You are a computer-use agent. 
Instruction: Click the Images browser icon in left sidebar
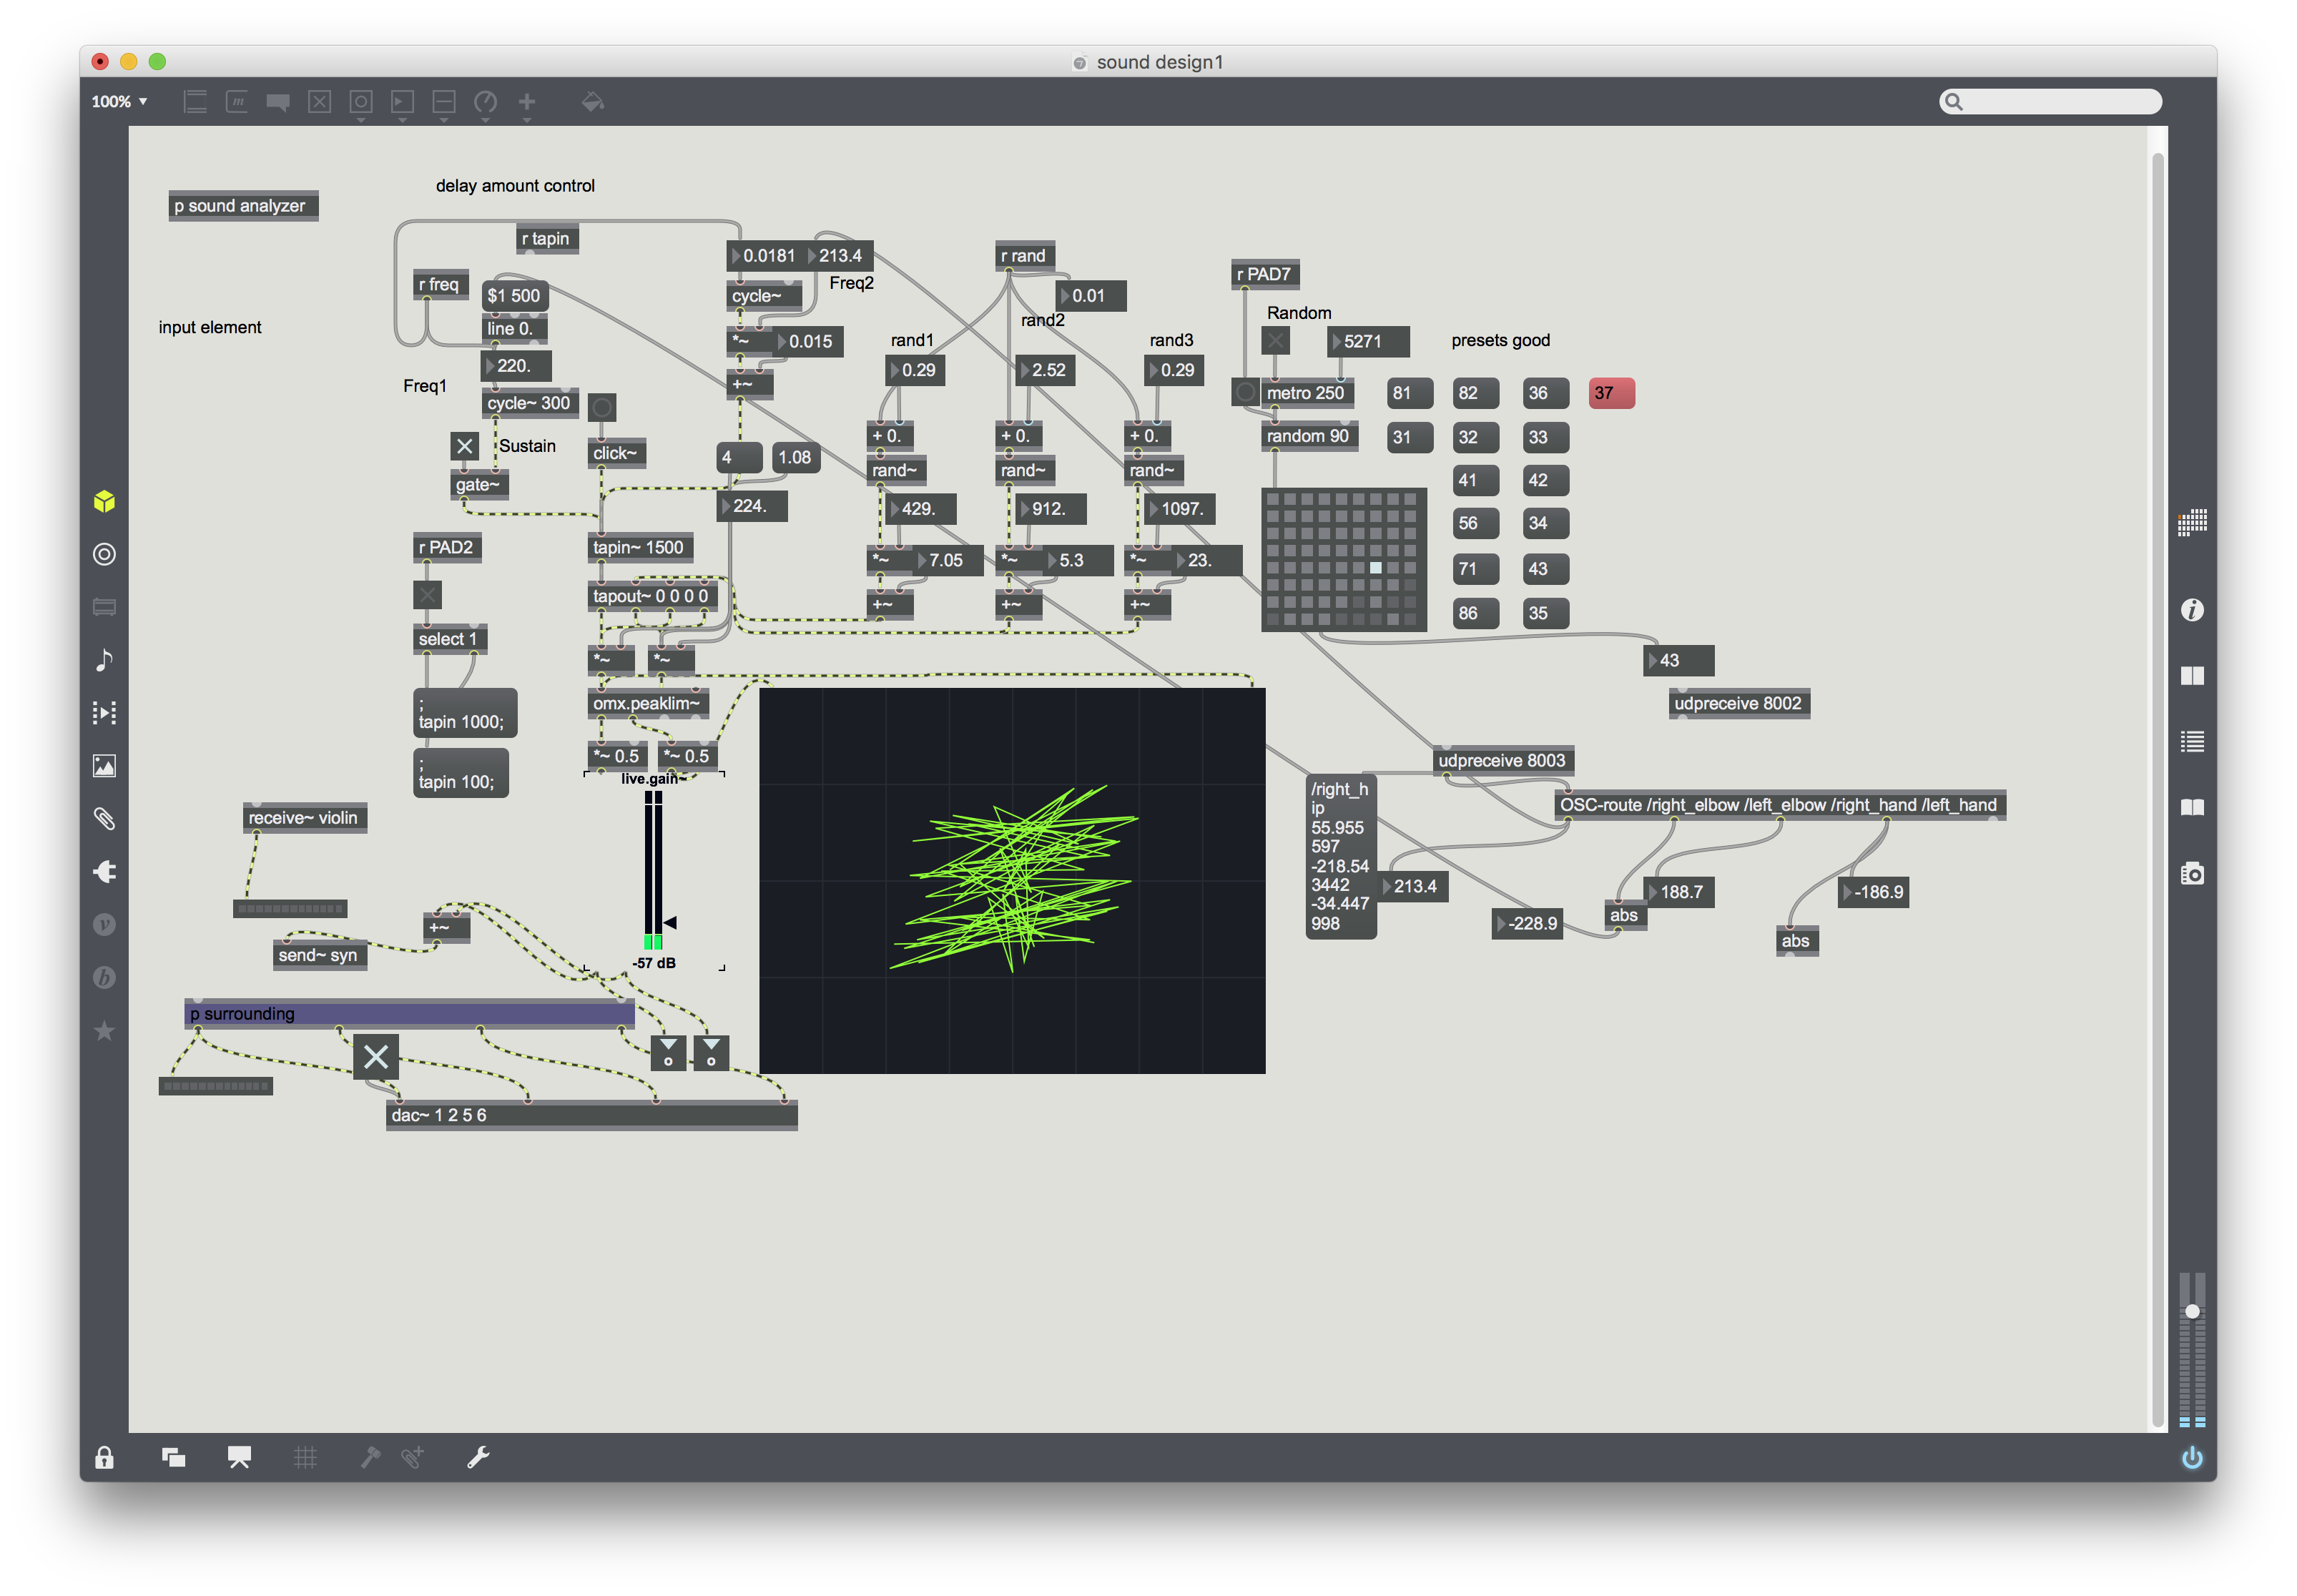coord(104,766)
